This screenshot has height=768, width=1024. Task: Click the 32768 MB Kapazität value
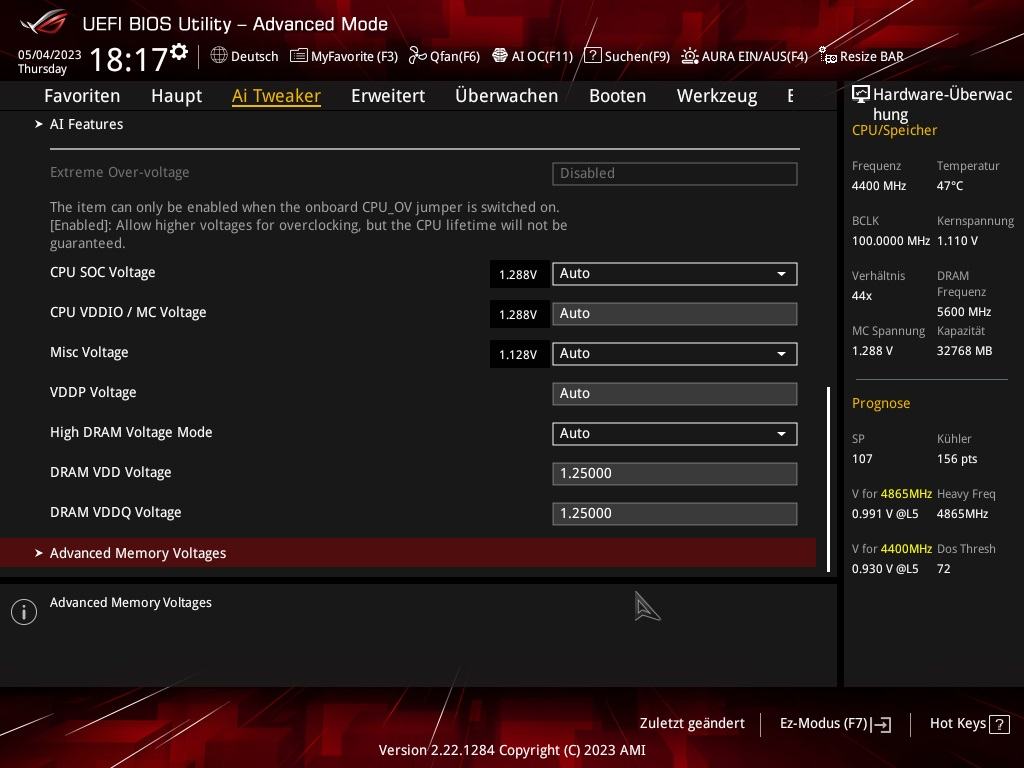click(964, 351)
